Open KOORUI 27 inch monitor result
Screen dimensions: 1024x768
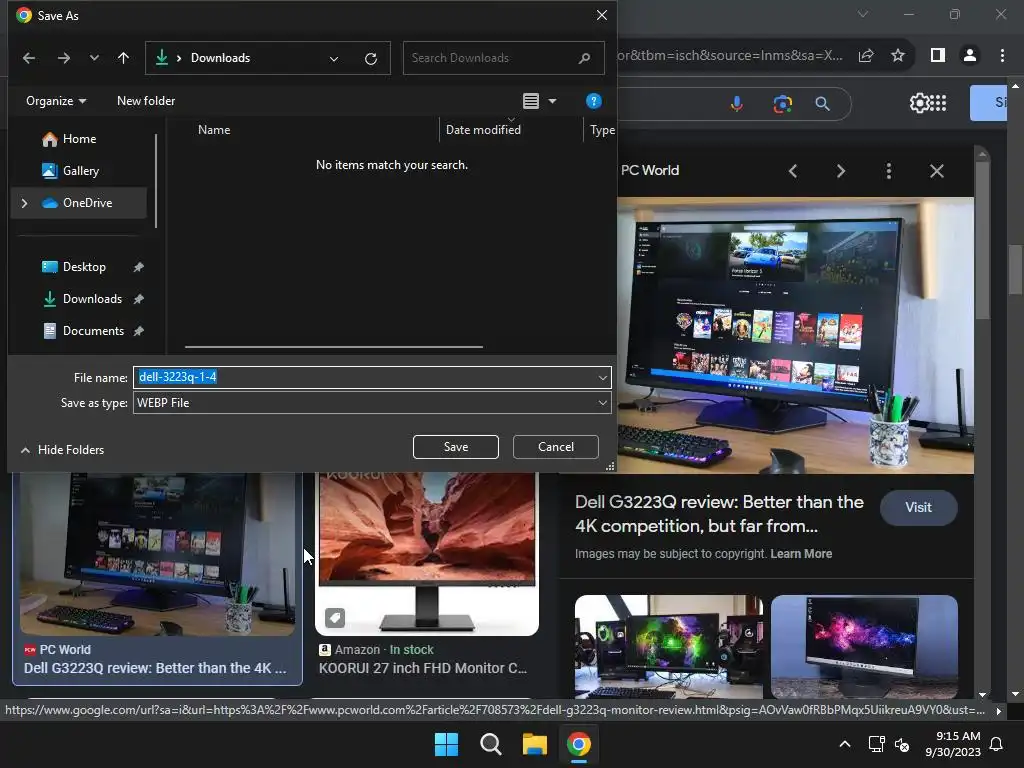[x=427, y=554]
